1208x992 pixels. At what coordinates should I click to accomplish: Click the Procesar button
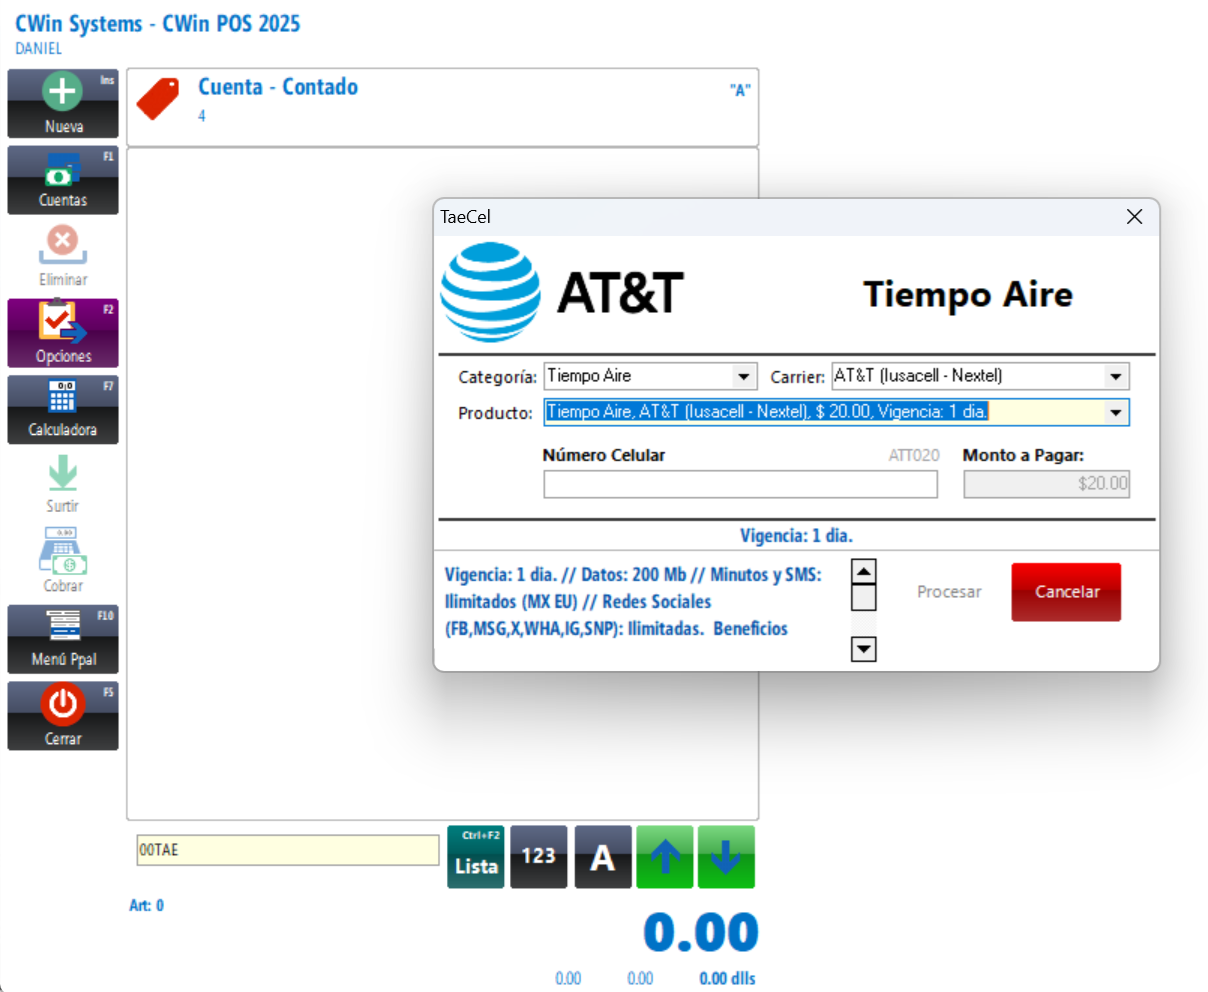[x=949, y=592]
